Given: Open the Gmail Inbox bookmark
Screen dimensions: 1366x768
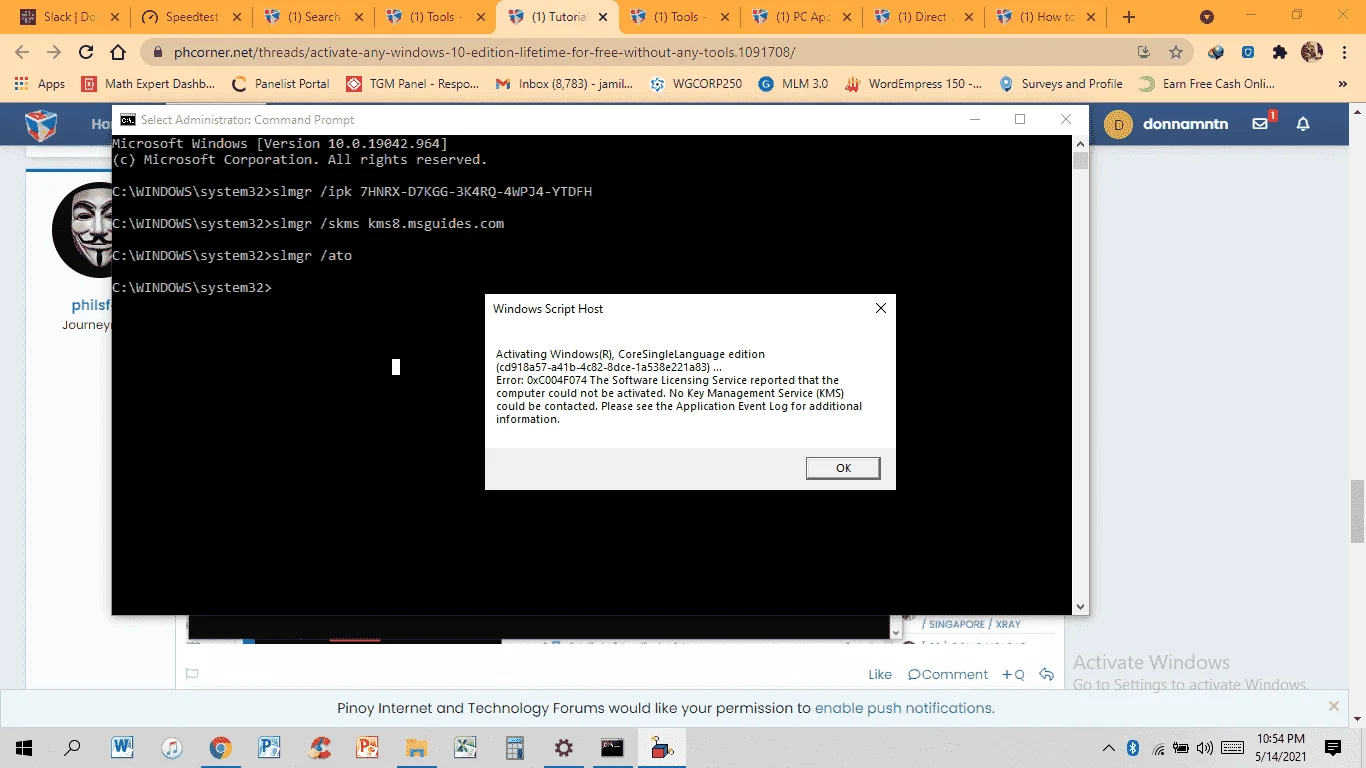Looking at the screenshot, I should tap(564, 84).
